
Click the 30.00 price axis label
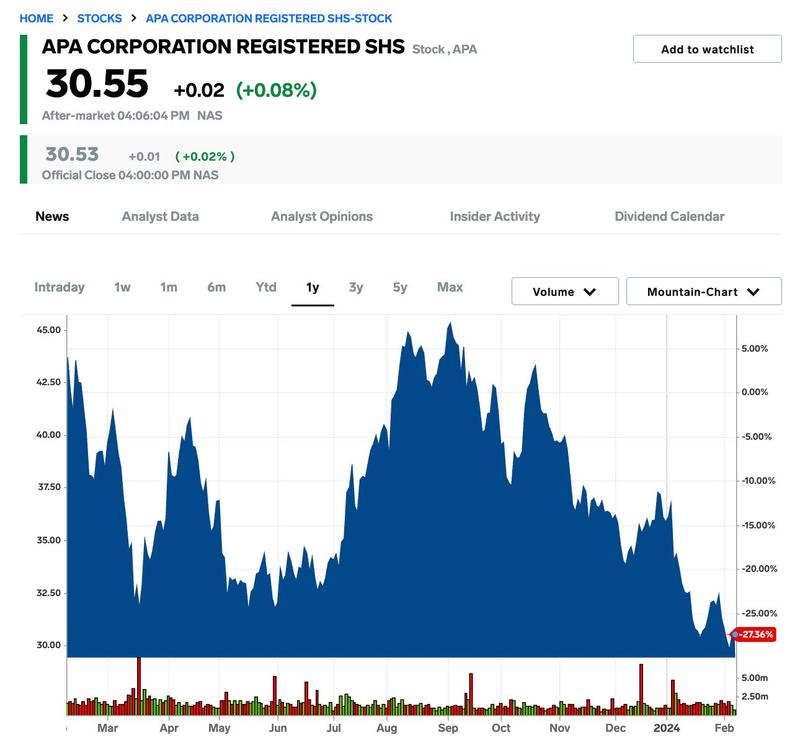click(x=48, y=645)
